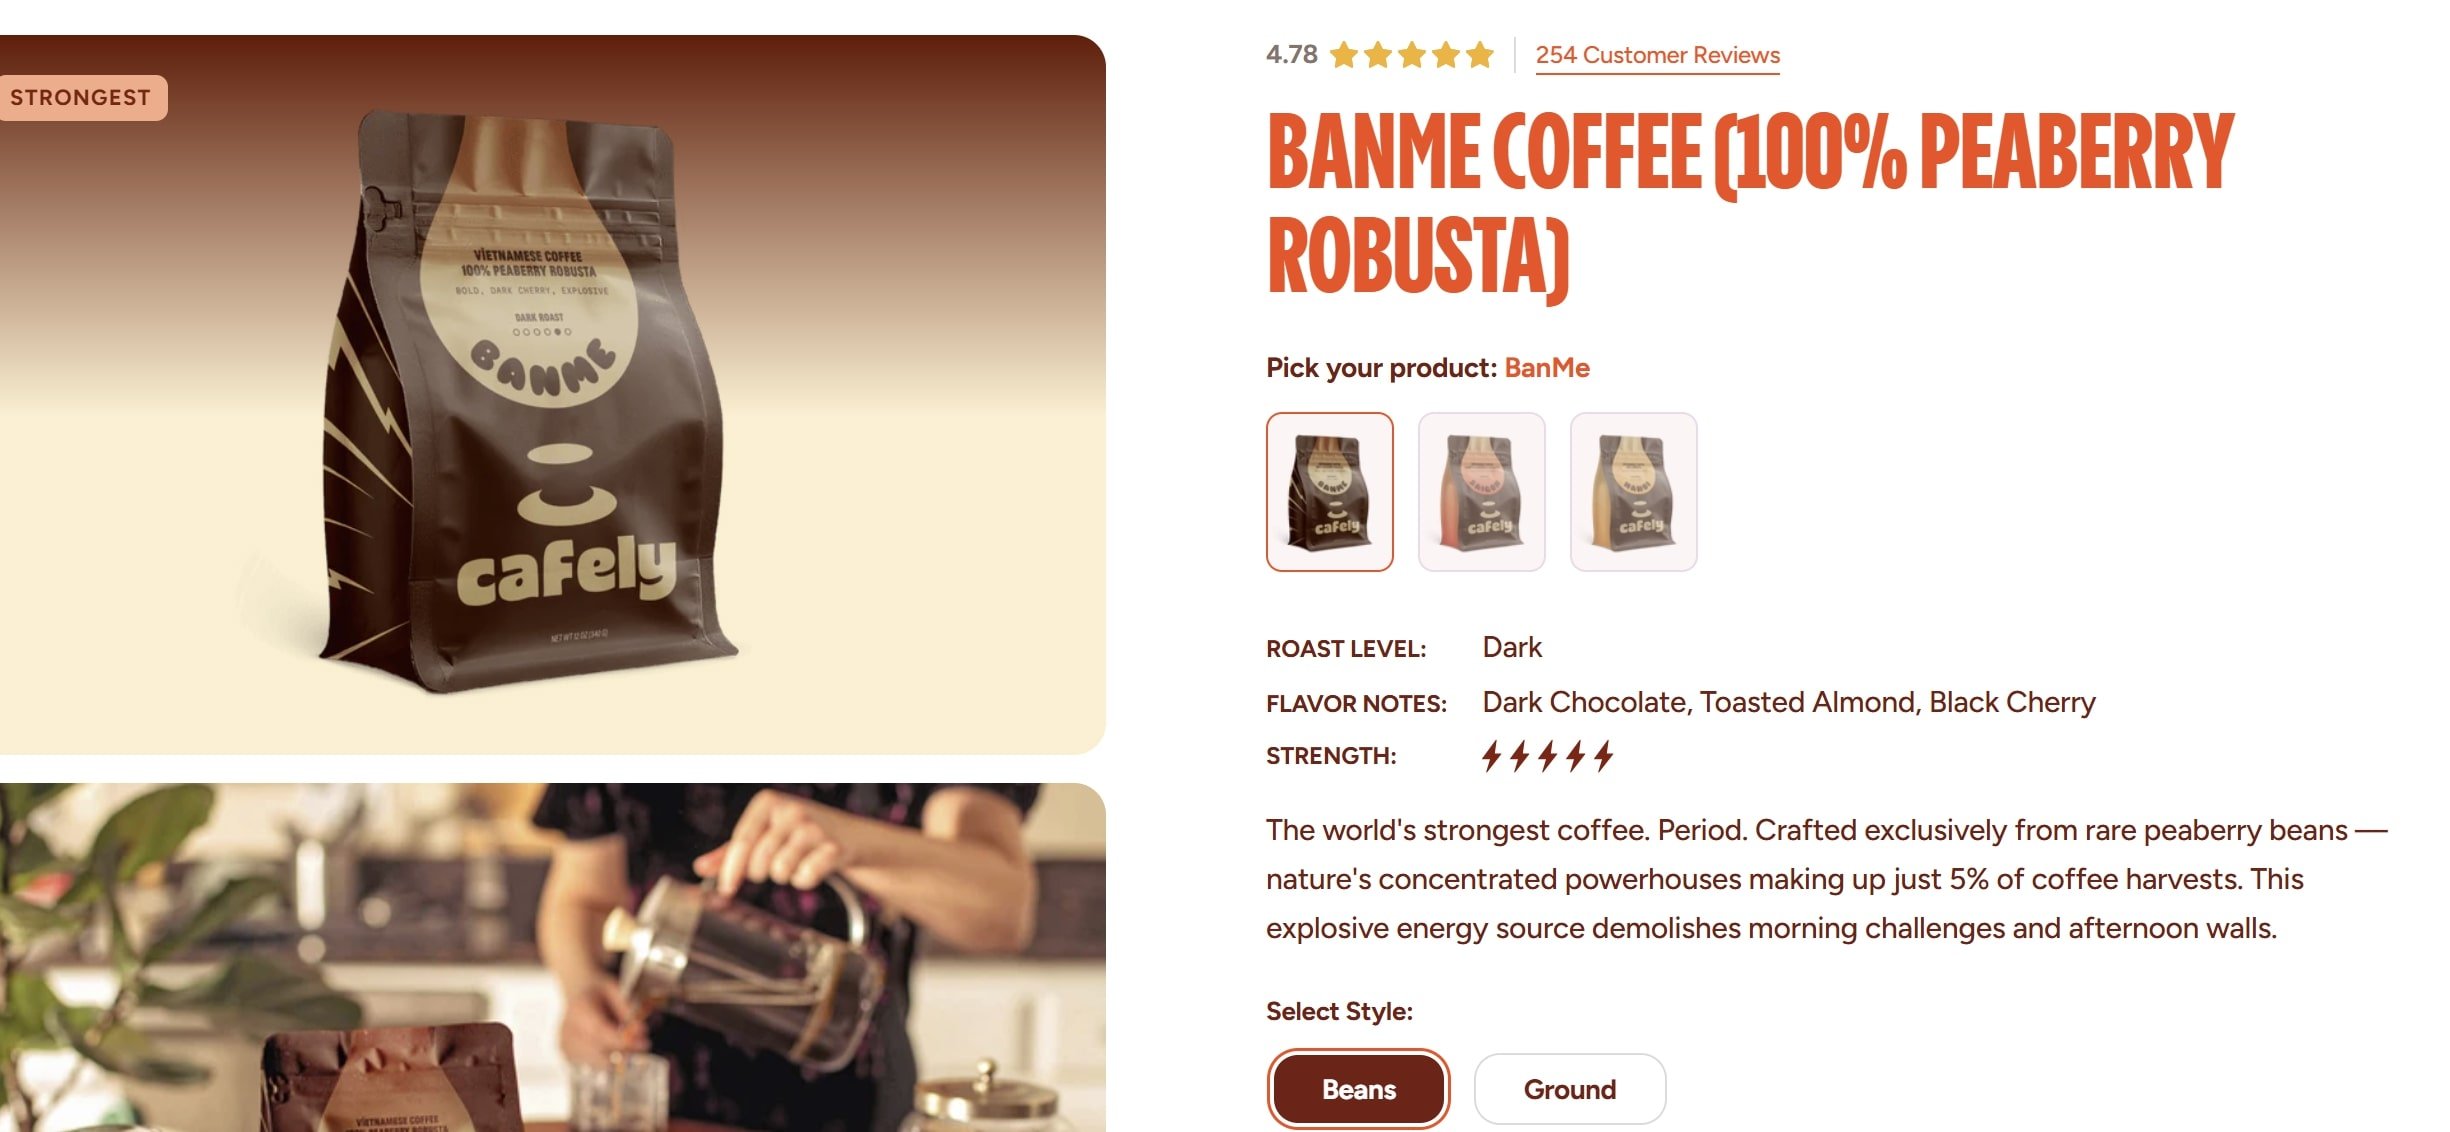Screen dimensions: 2450x1132
Task: Pick the pink SaiGon bag thumbnail
Action: (1482, 492)
